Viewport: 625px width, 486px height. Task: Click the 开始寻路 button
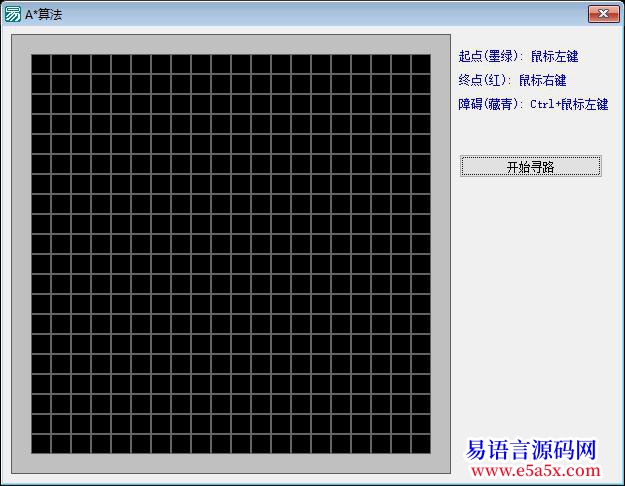coord(530,167)
